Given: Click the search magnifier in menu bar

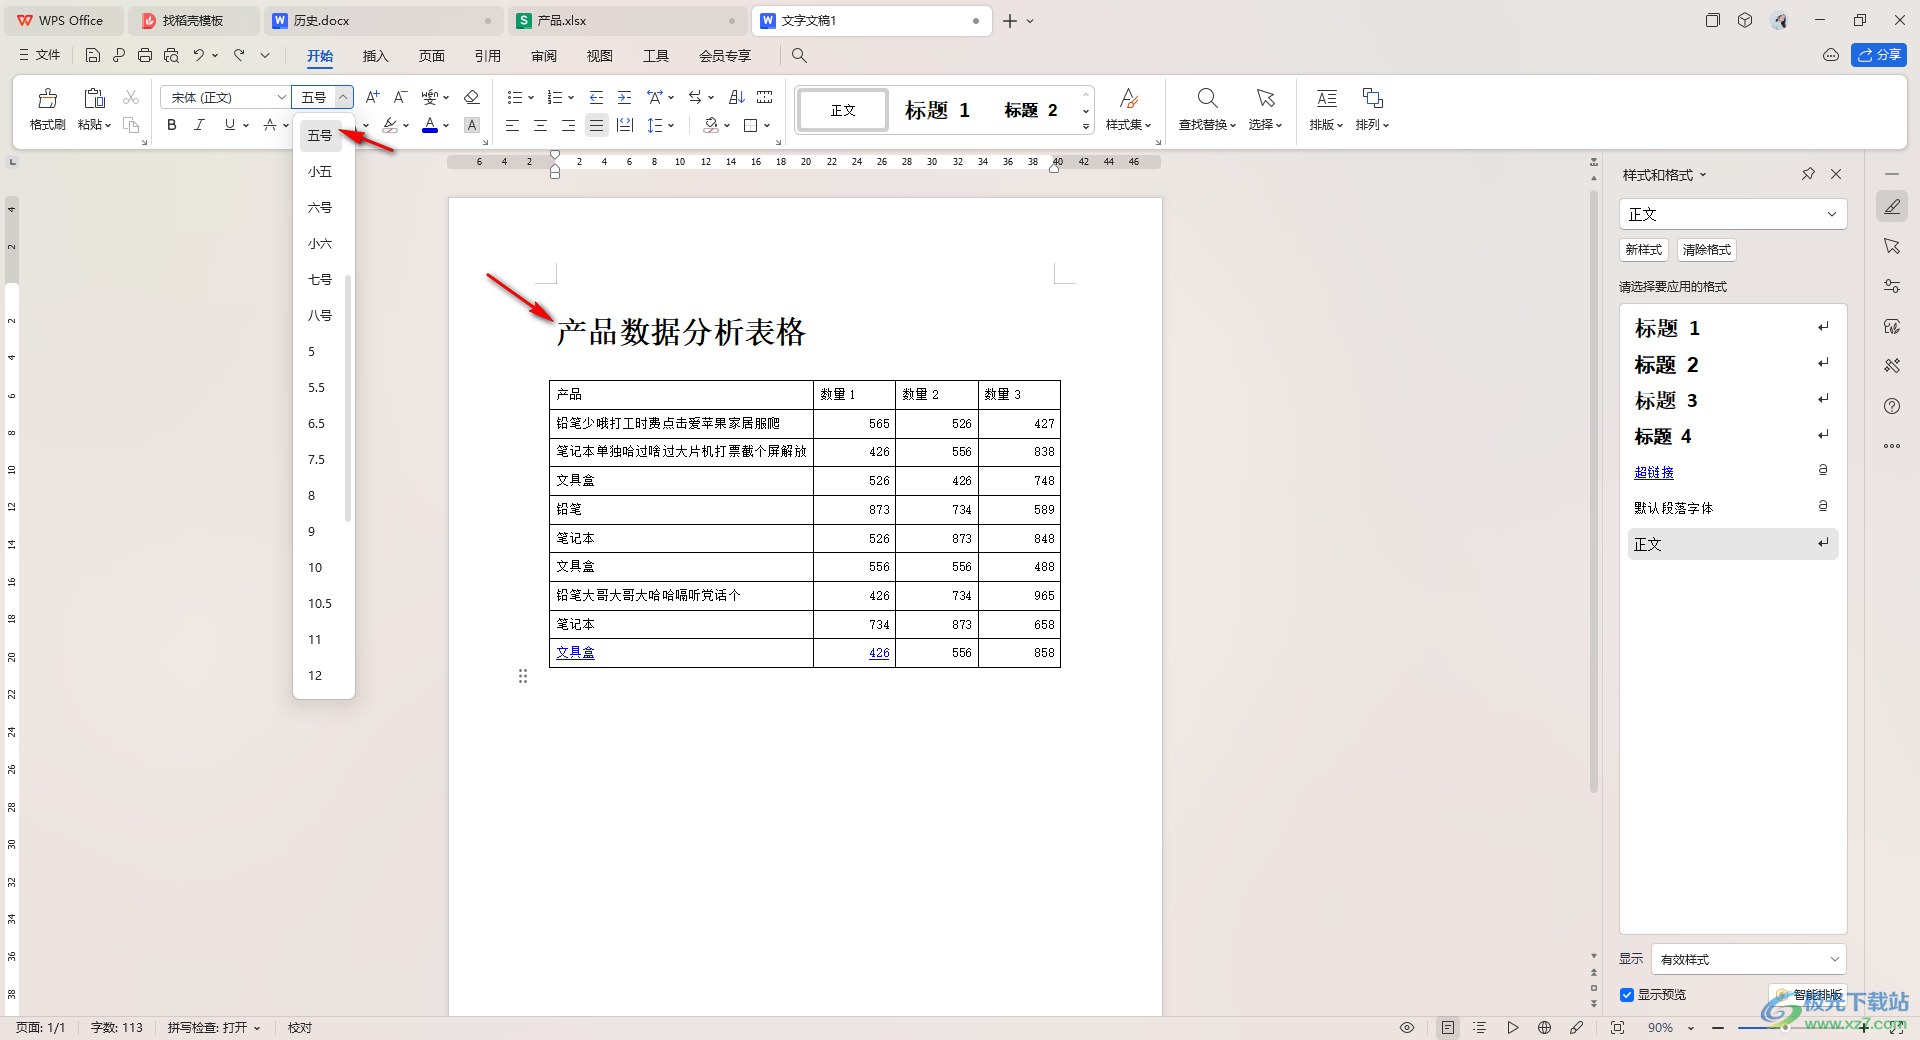Looking at the screenshot, I should (799, 56).
